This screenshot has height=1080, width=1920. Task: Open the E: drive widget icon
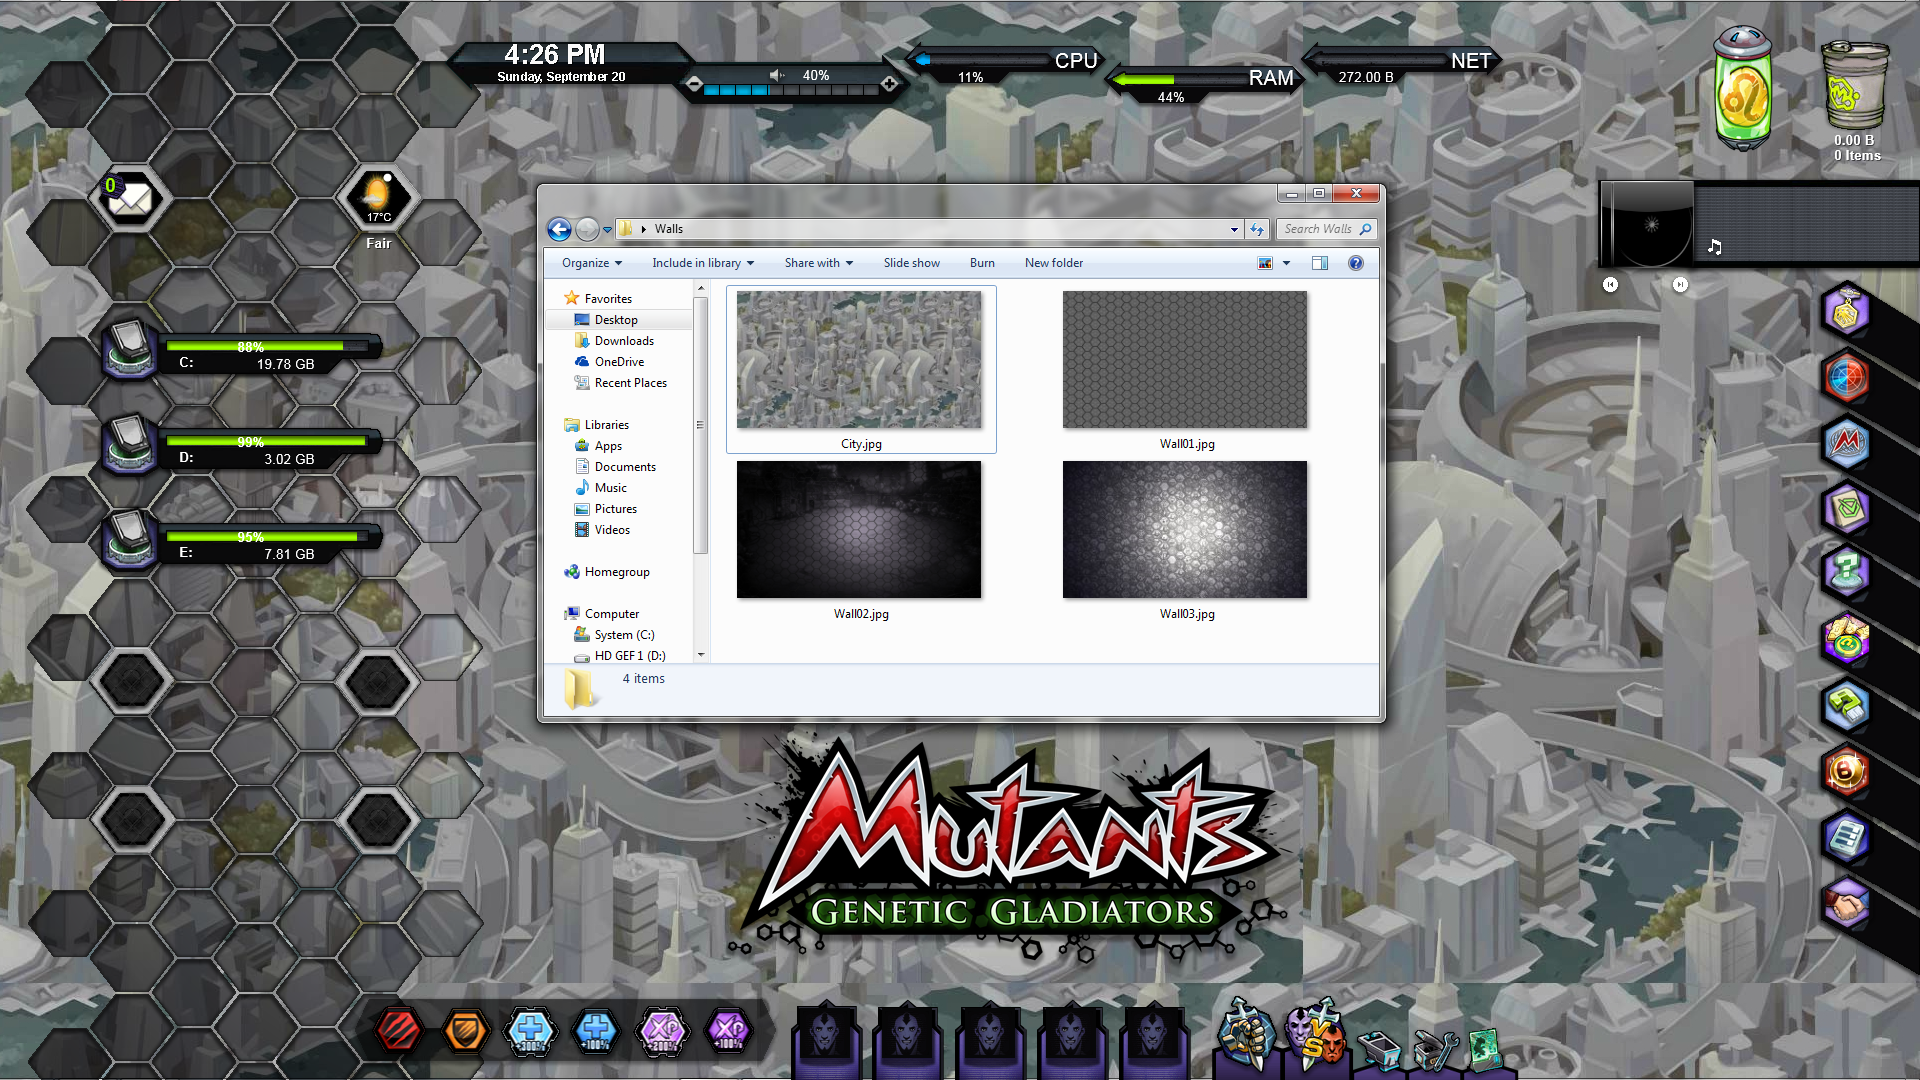tap(131, 538)
